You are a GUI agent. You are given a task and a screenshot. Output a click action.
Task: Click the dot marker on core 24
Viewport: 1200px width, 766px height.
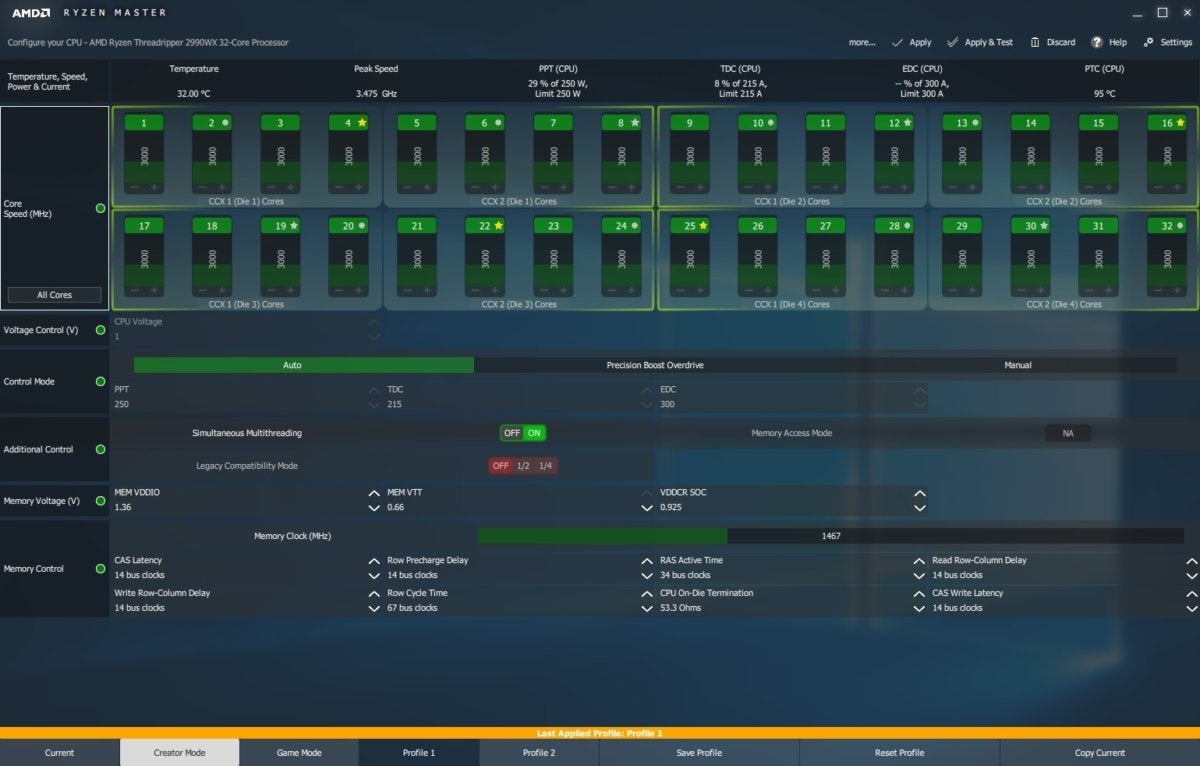pos(635,226)
